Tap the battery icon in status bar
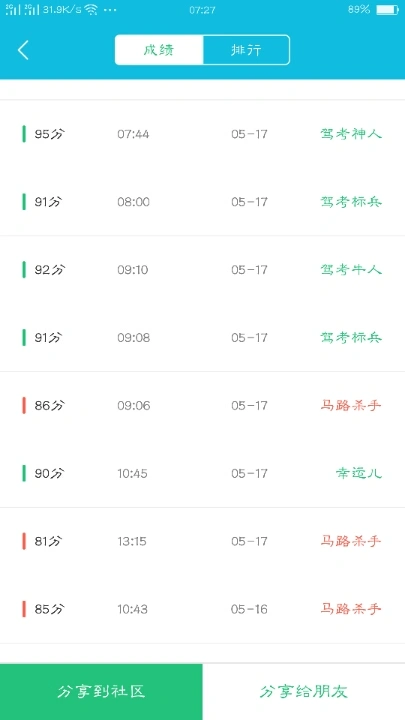 [387, 10]
